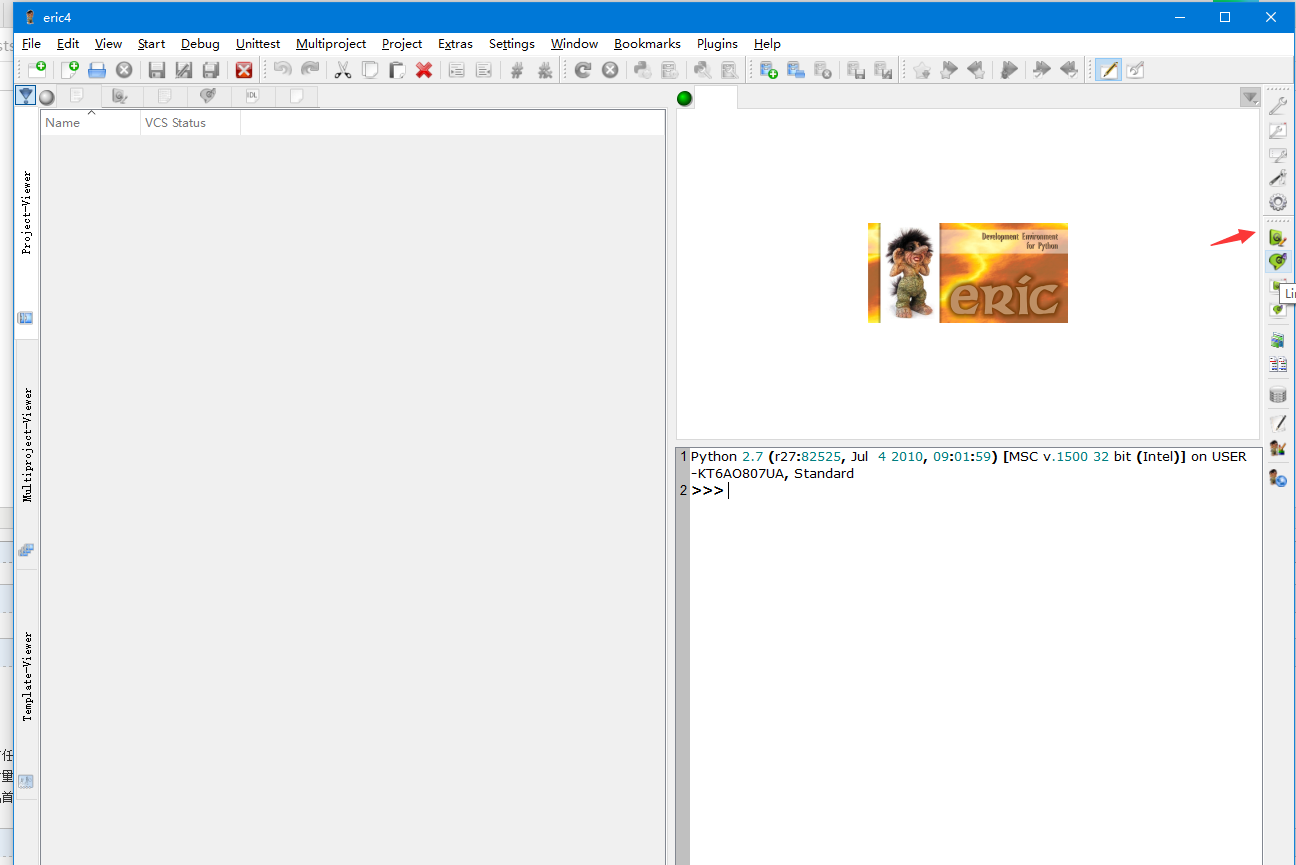
Task: Select the blank editor tab
Action: [716, 97]
